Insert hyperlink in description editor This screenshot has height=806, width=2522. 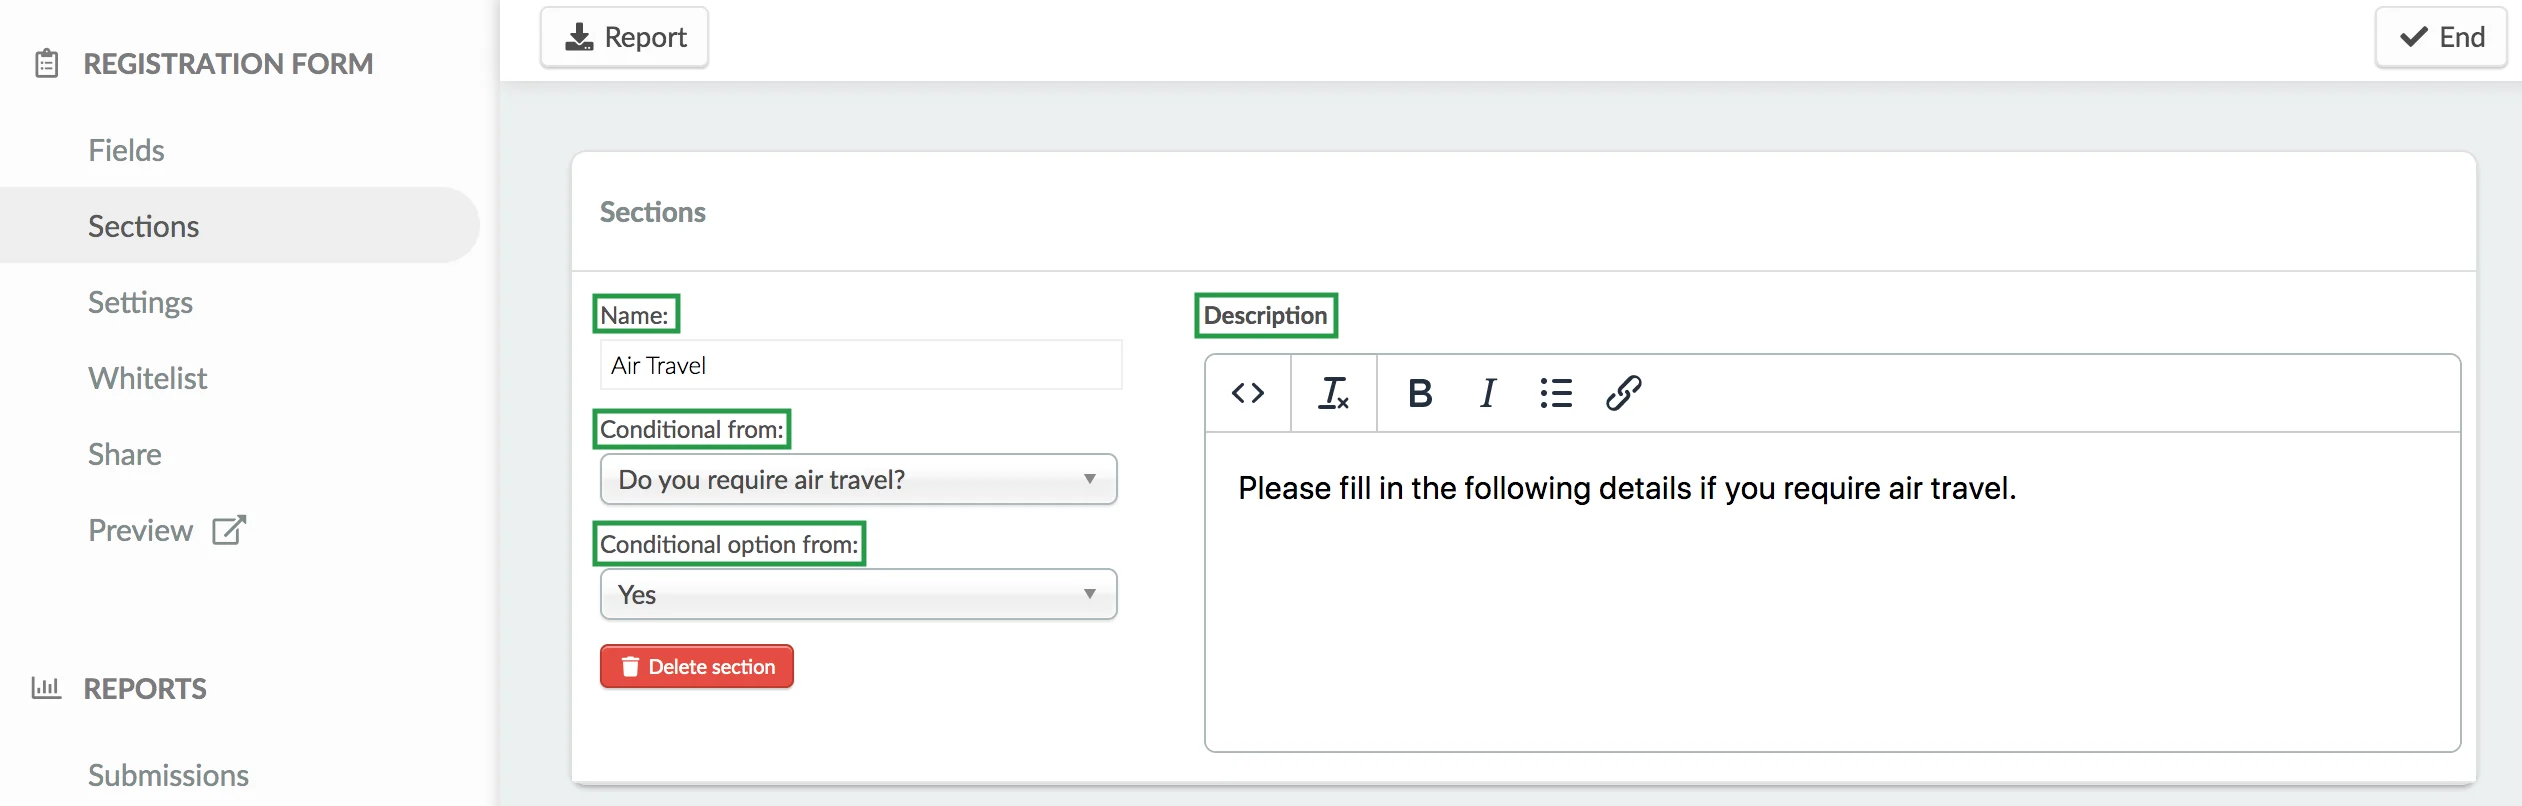[1624, 393]
